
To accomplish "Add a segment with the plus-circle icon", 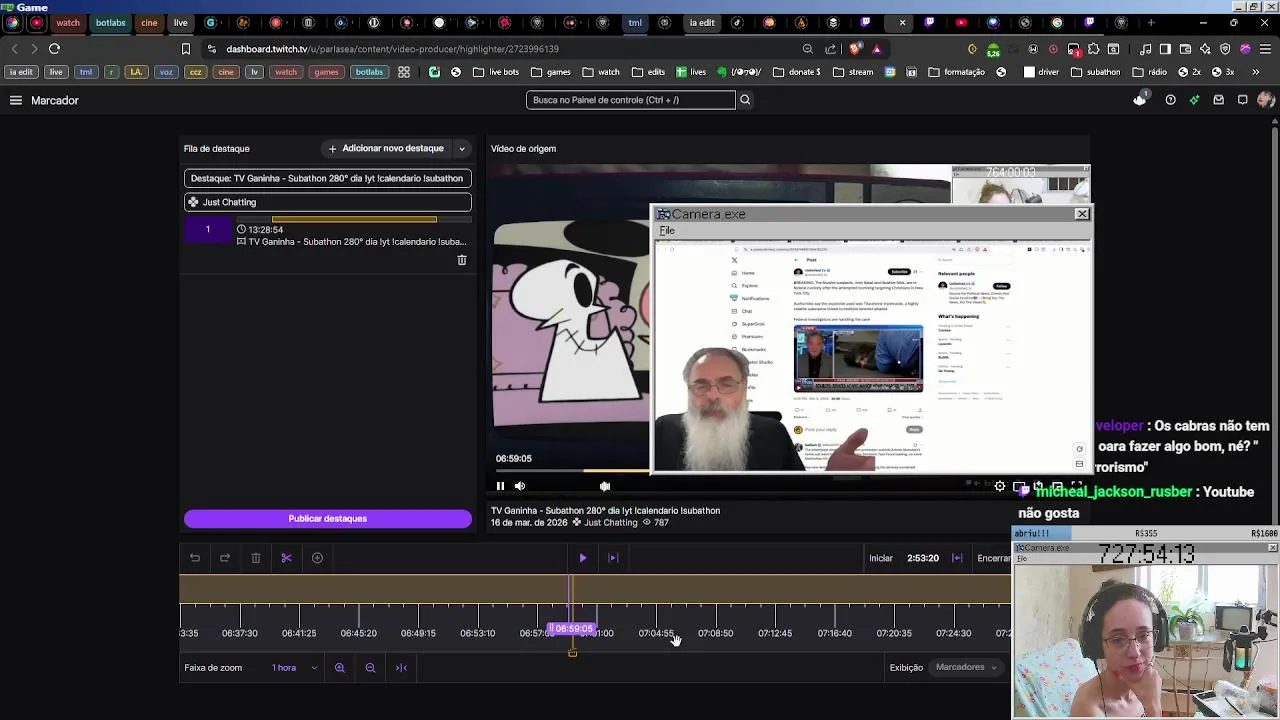I will 317,558.
